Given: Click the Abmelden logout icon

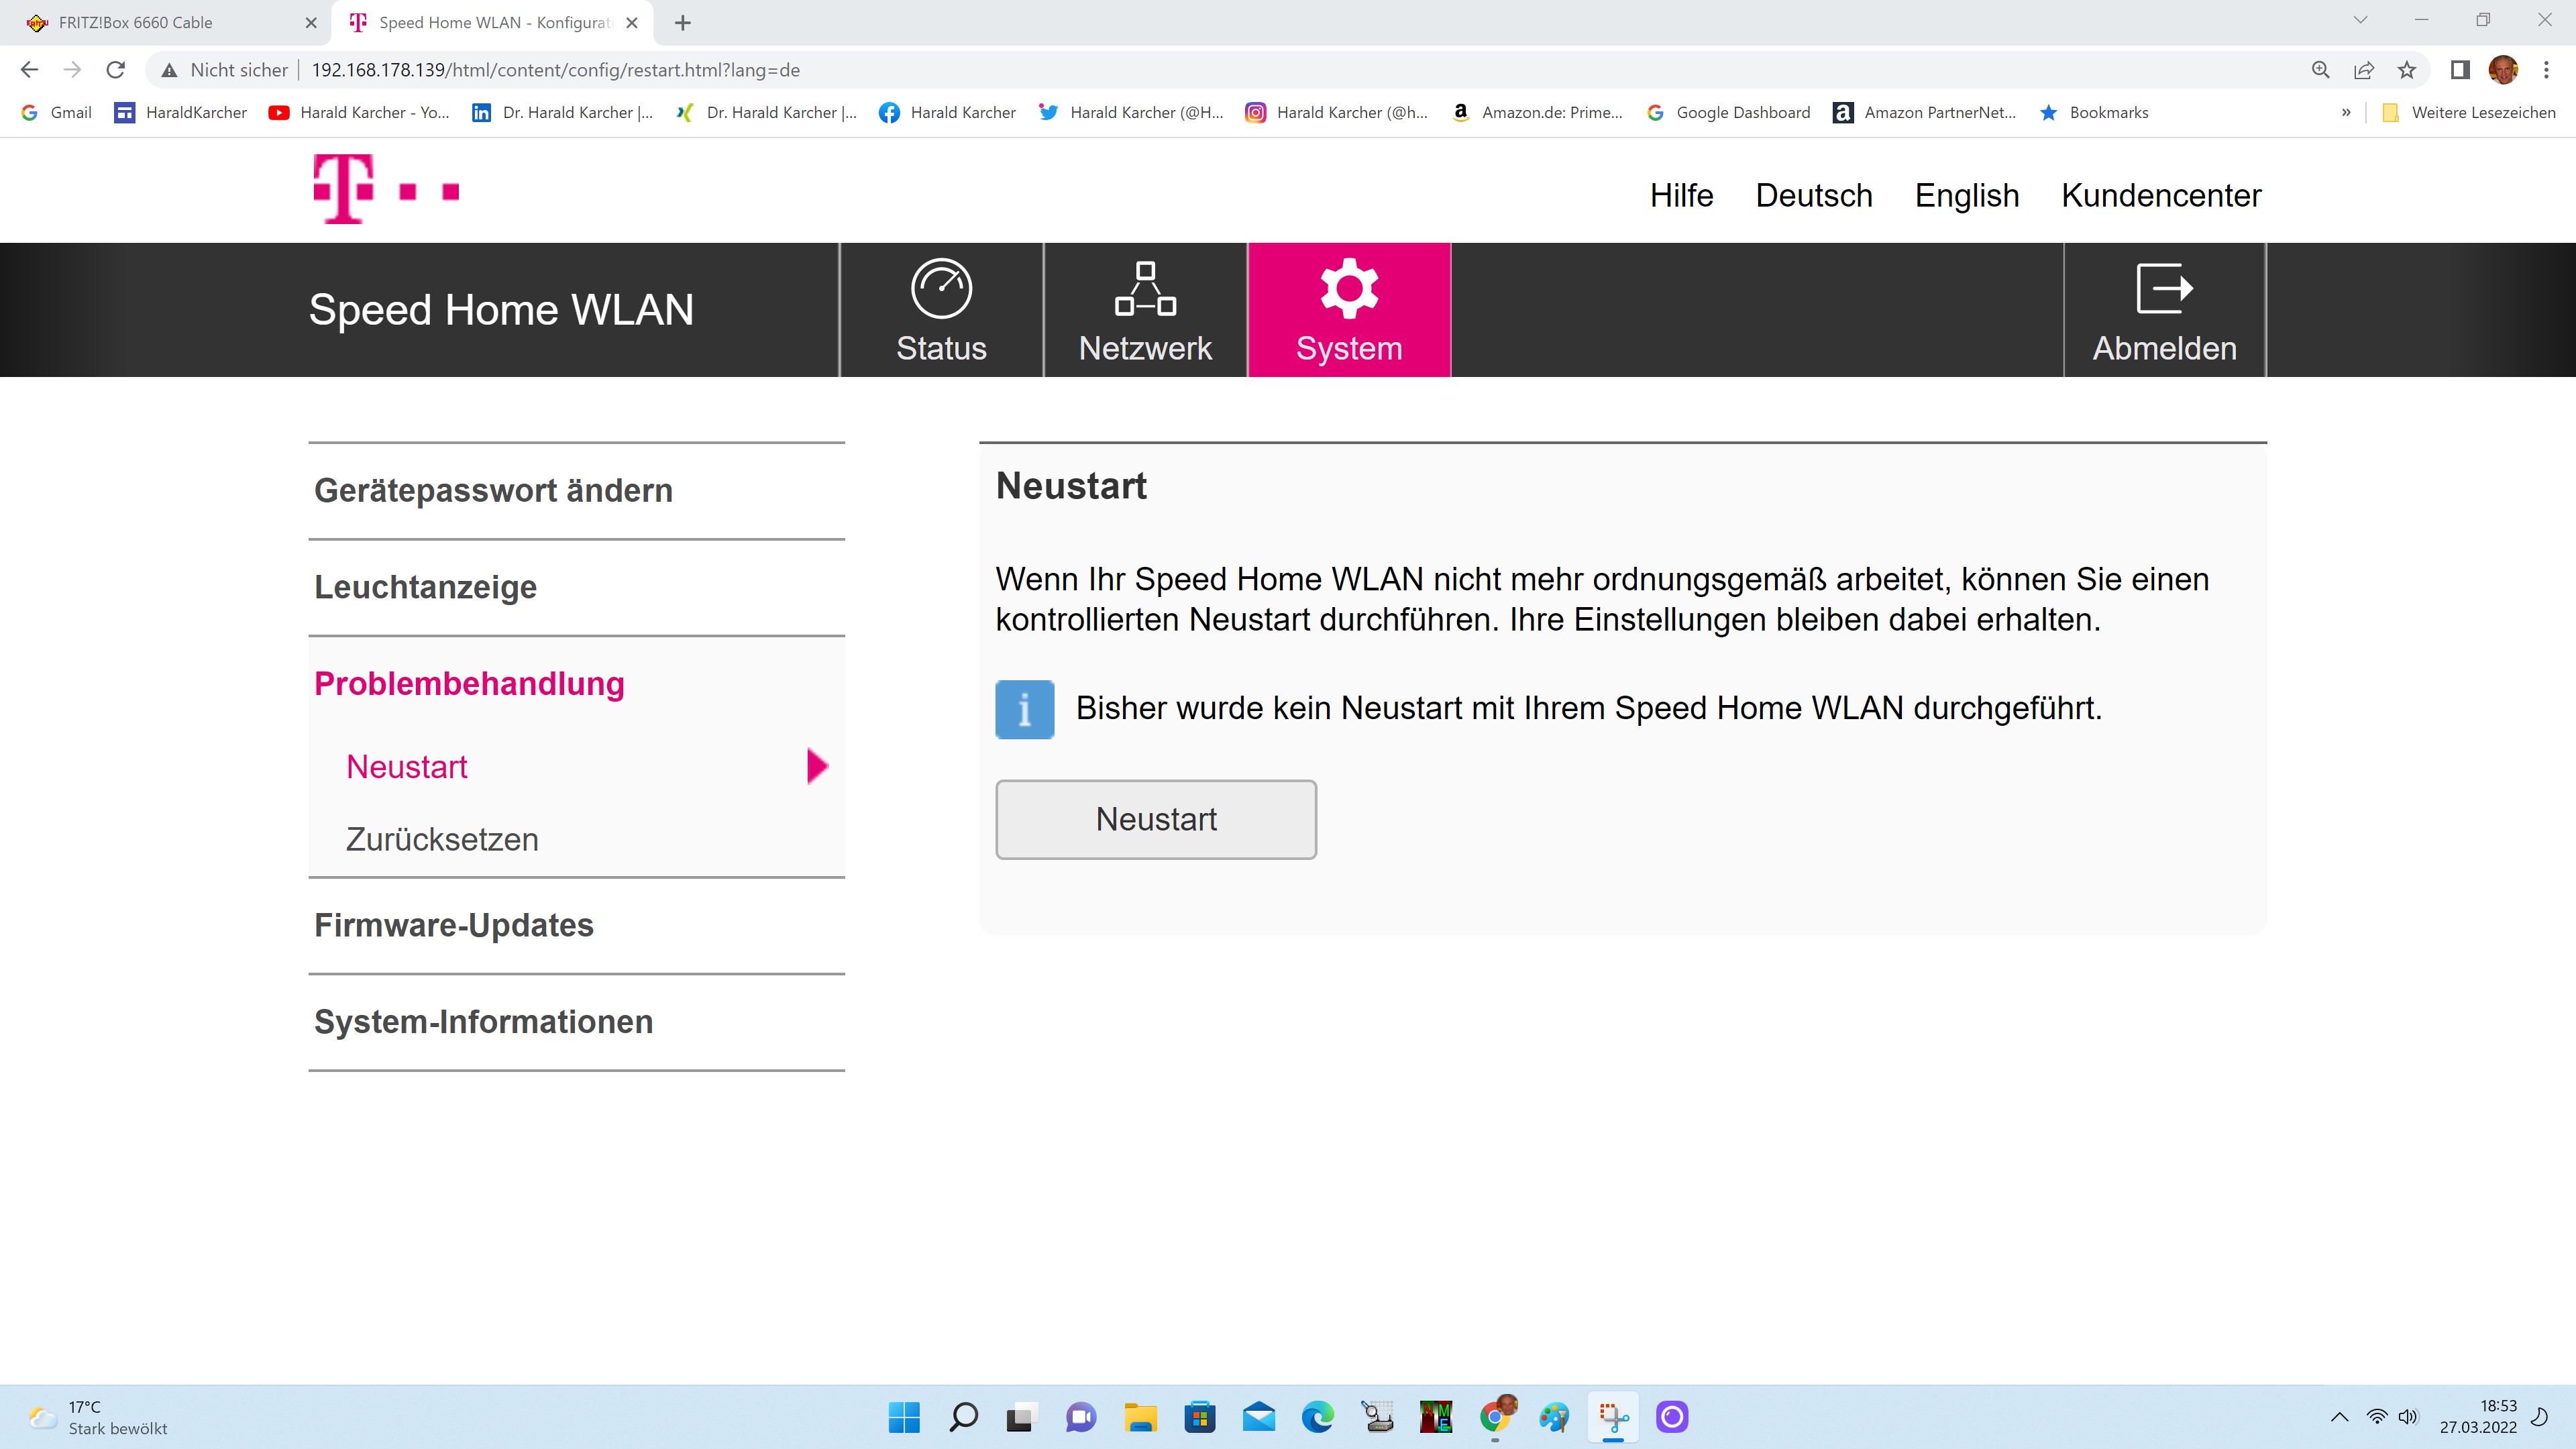Looking at the screenshot, I should 2164,289.
